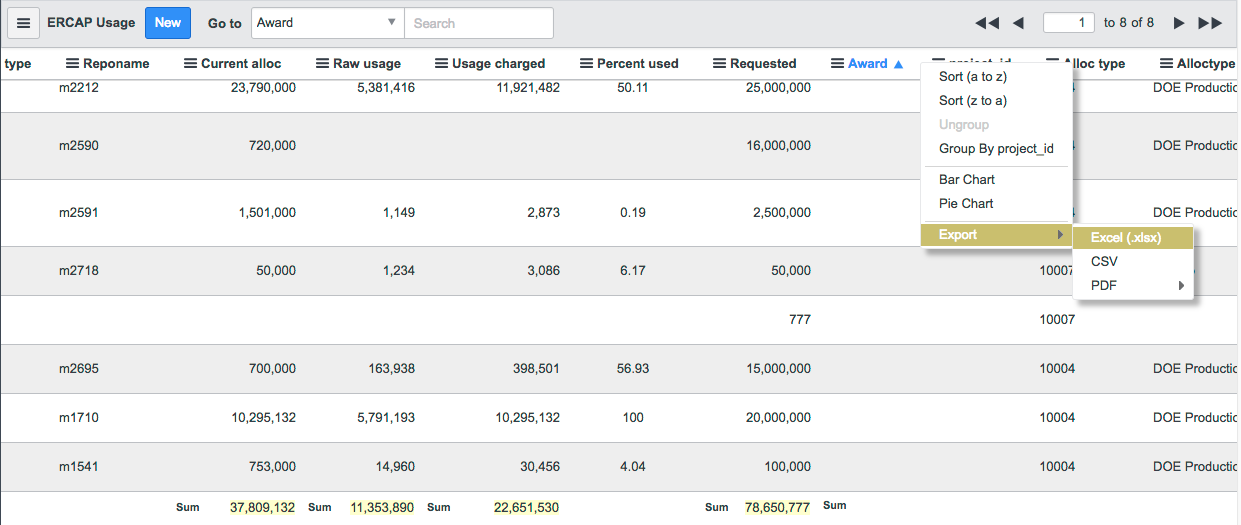
Task: Go to the next page
Action: (x=1179, y=23)
